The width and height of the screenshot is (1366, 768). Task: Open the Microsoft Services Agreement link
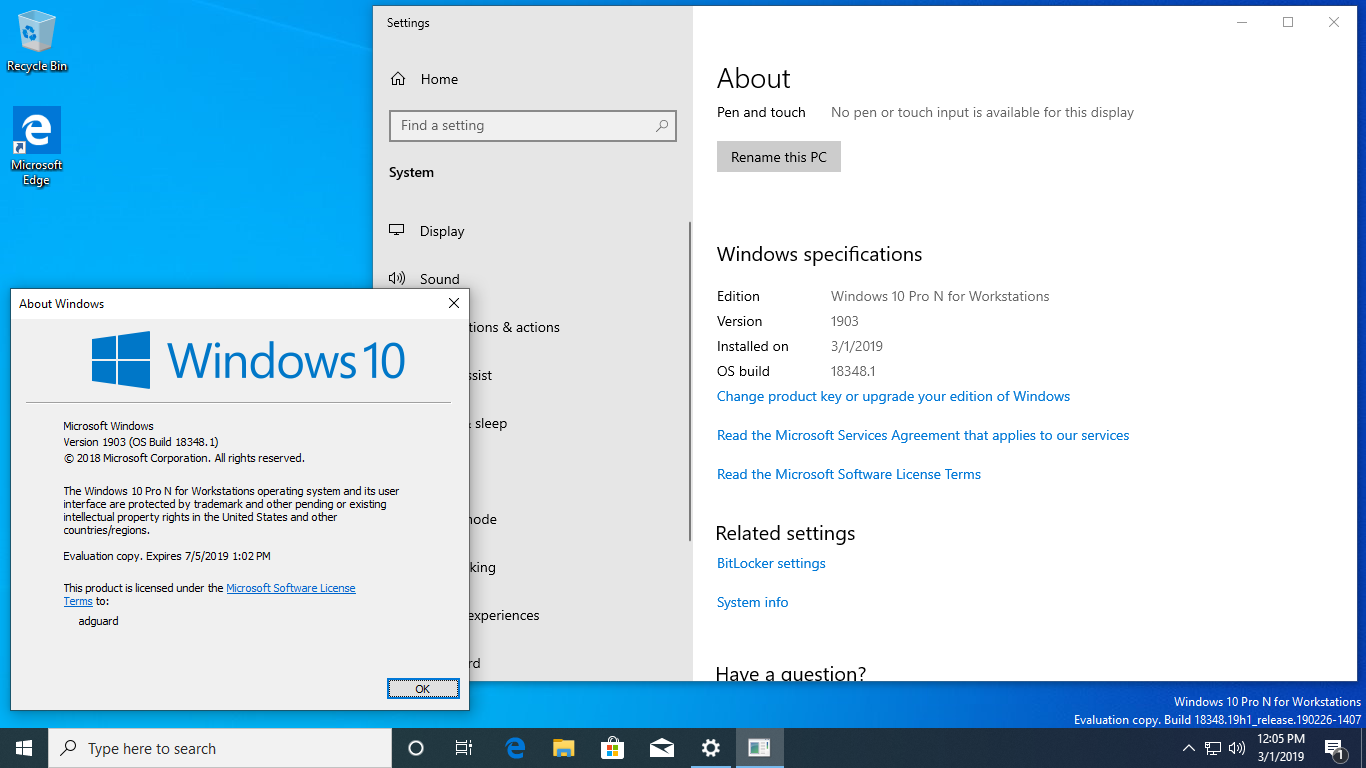click(923, 435)
